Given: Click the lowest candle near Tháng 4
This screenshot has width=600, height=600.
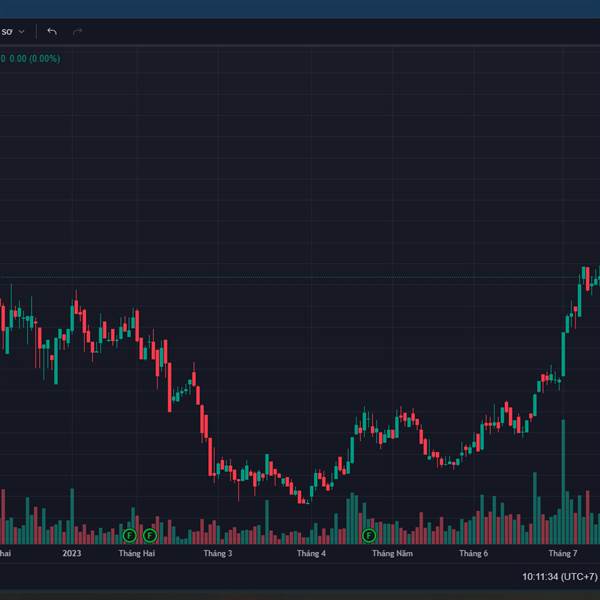Looking at the screenshot, I should (x=303, y=497).
